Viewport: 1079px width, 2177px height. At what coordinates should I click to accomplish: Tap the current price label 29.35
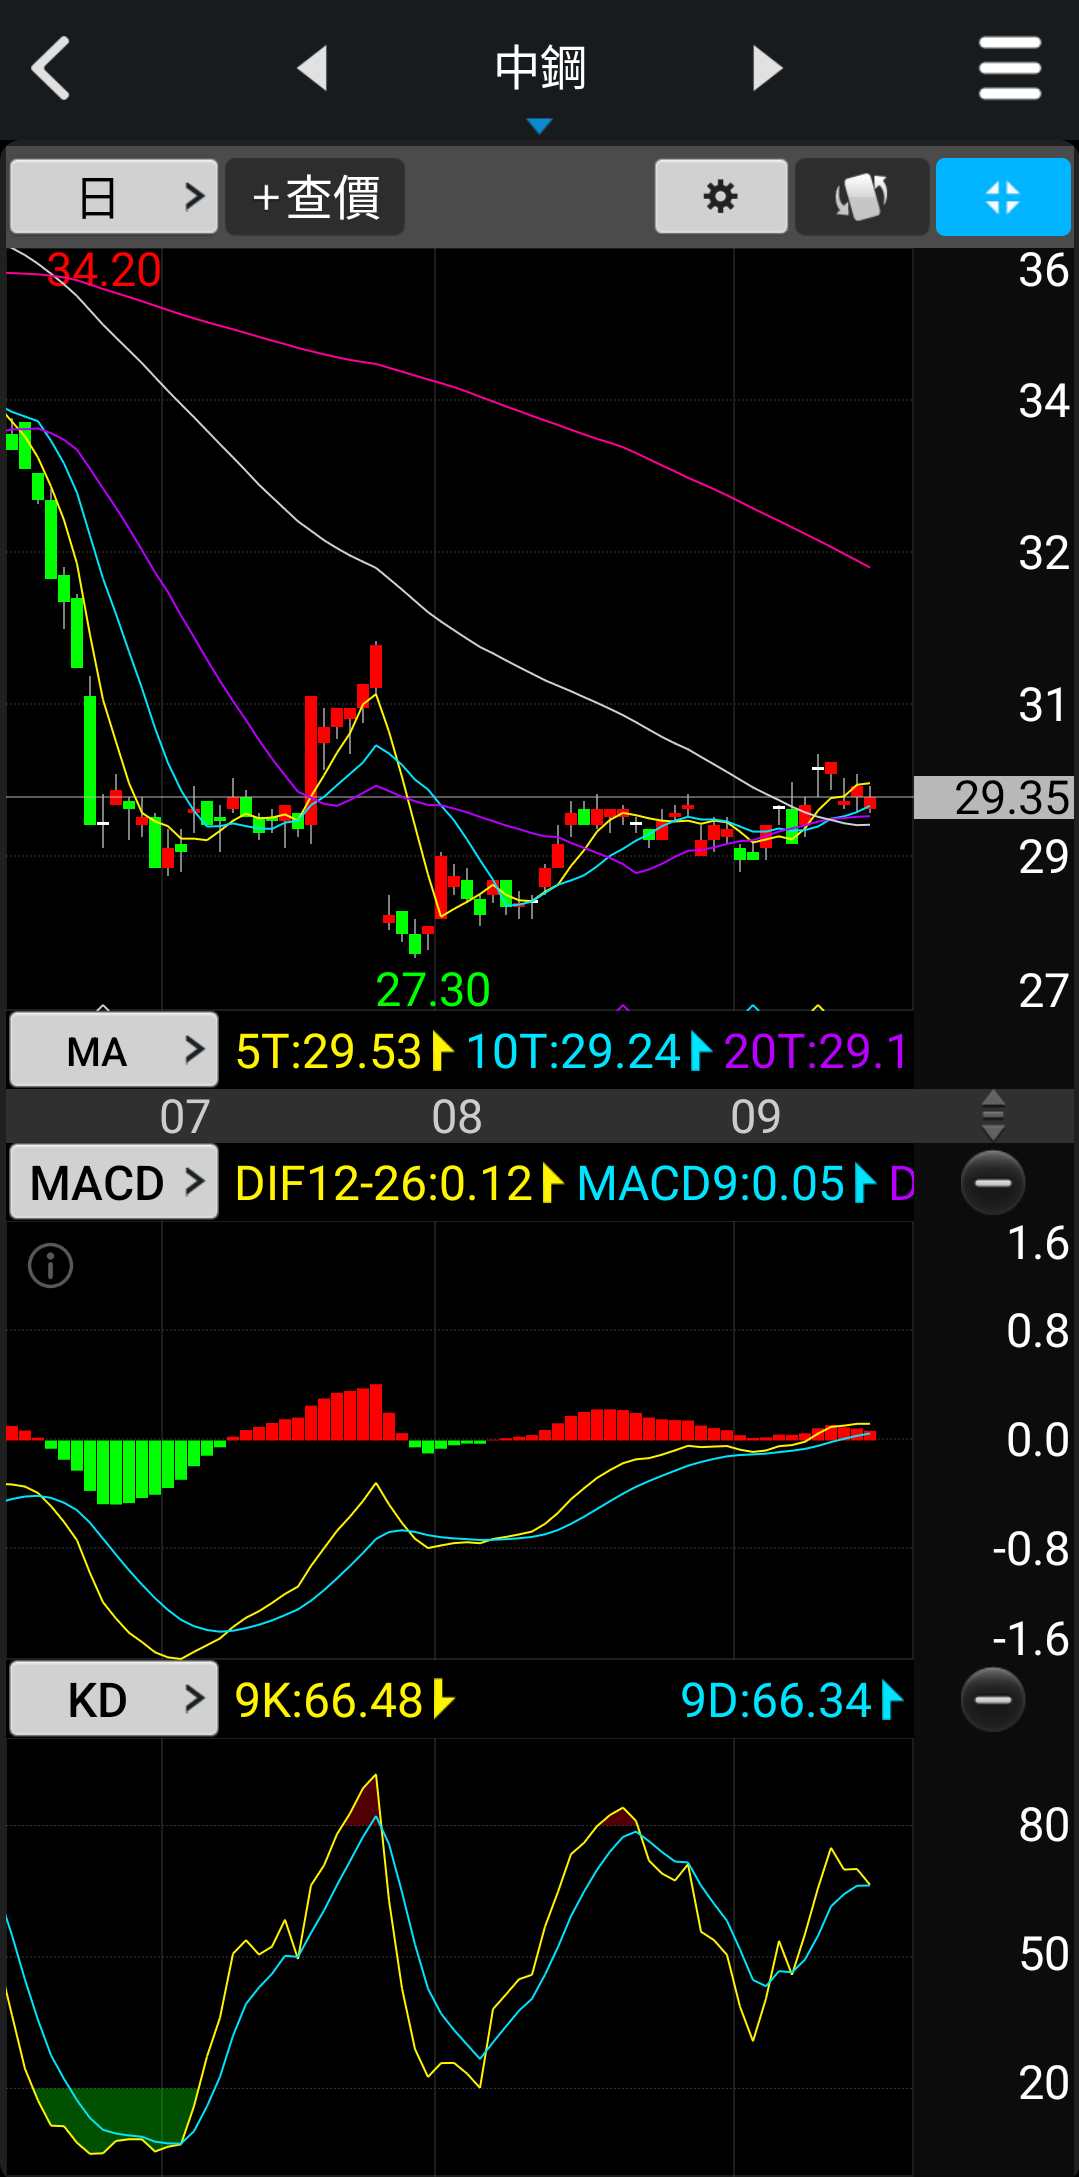click(994, 798)
